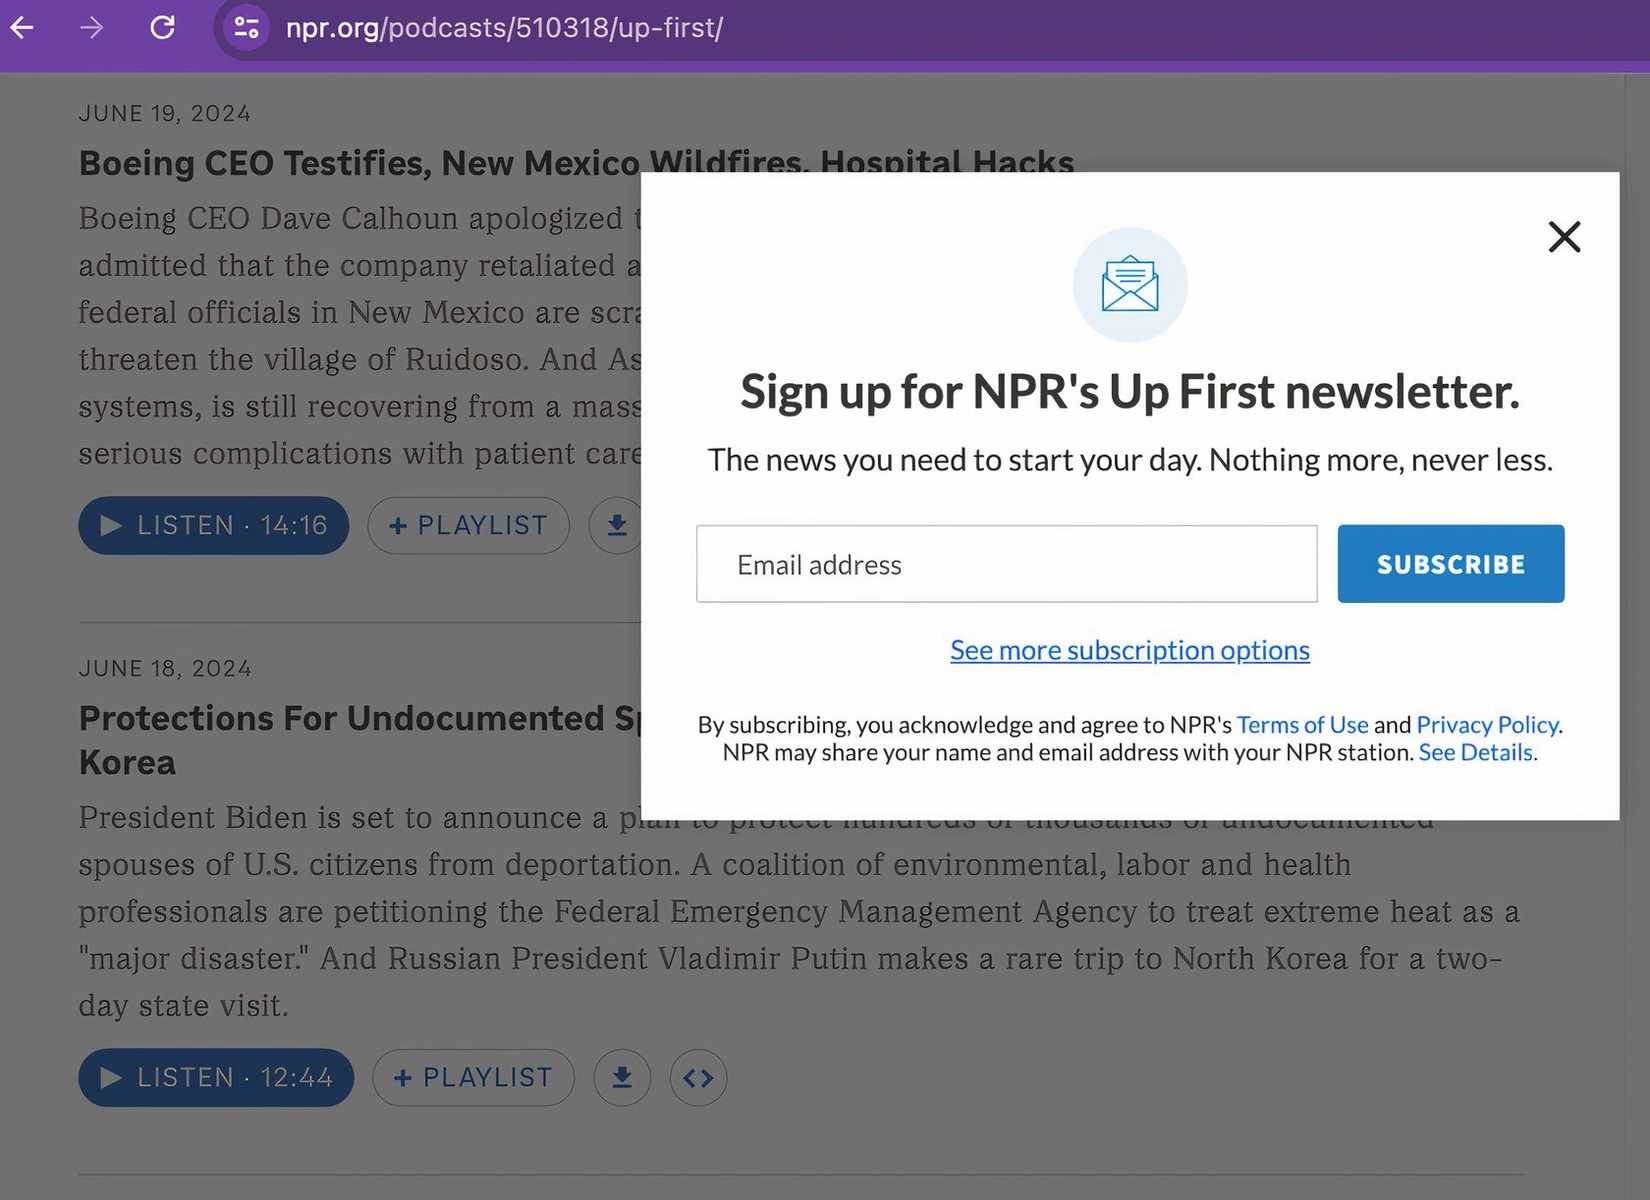Click the Subscribe button
This screenshot has height=1200, width=1650.
click(x=1450, y=563)
